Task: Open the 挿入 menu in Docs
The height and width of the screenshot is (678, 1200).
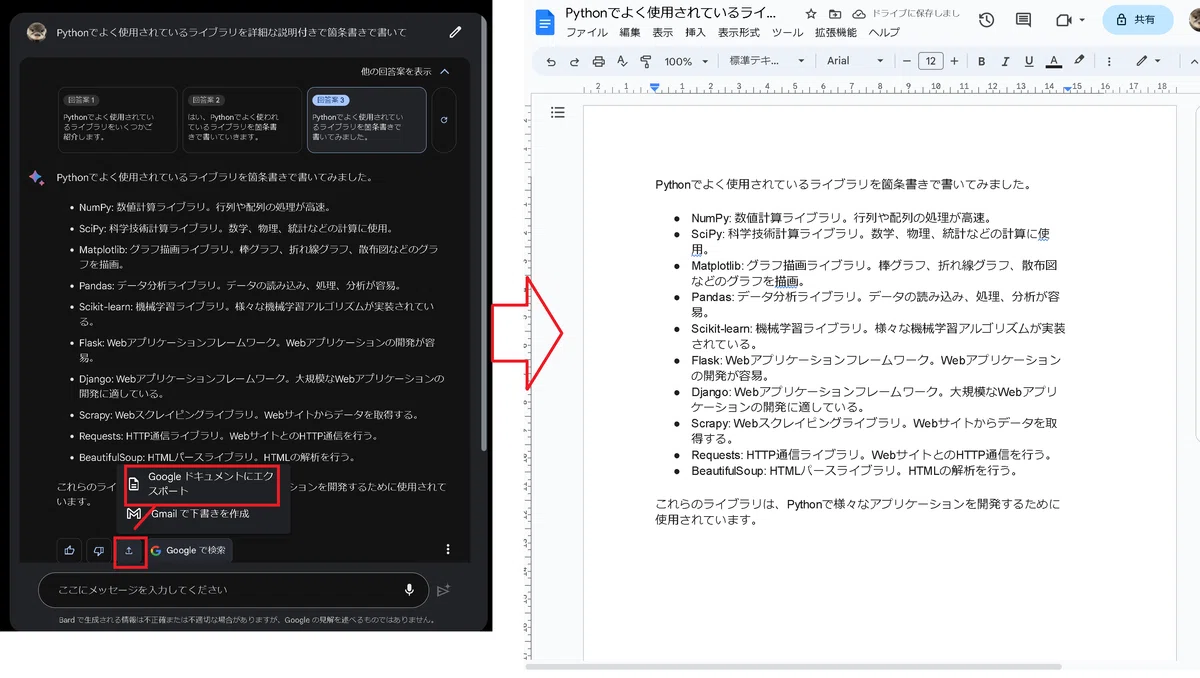Action: 695,33
